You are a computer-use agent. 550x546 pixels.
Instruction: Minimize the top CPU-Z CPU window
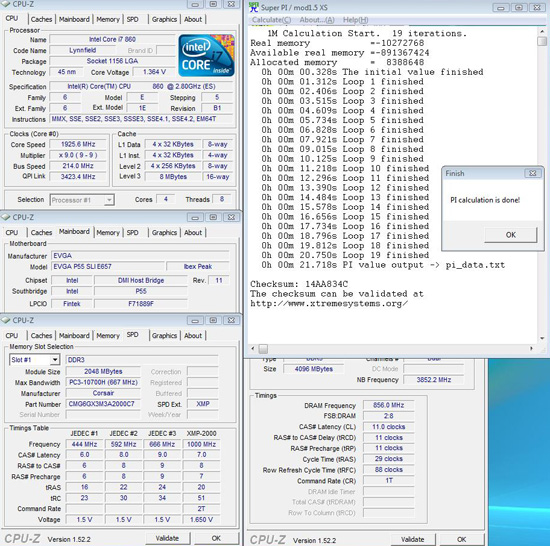[x=195, y=4]
